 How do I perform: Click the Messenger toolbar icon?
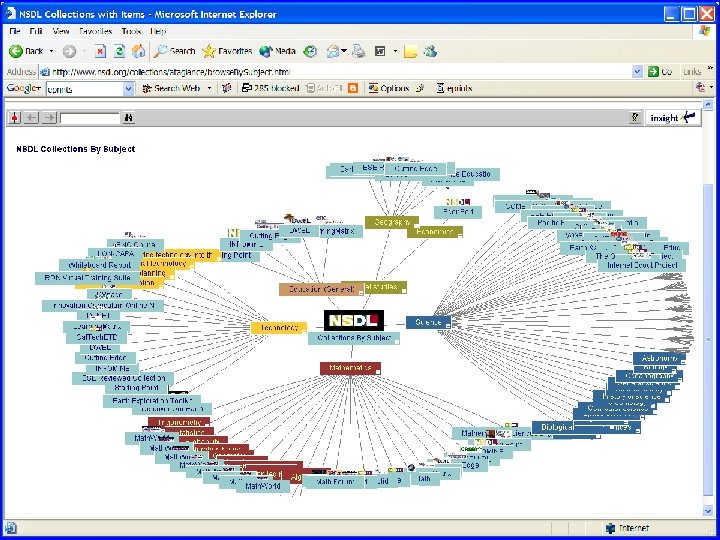(430, 51)
